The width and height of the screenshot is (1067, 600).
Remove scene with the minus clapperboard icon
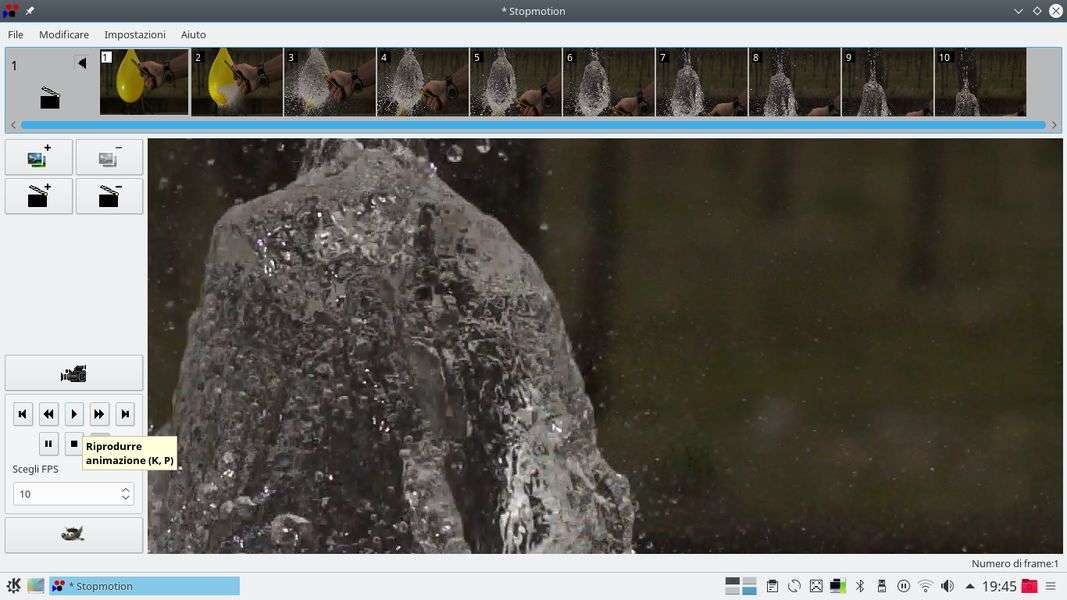click(x=110, y=197)
